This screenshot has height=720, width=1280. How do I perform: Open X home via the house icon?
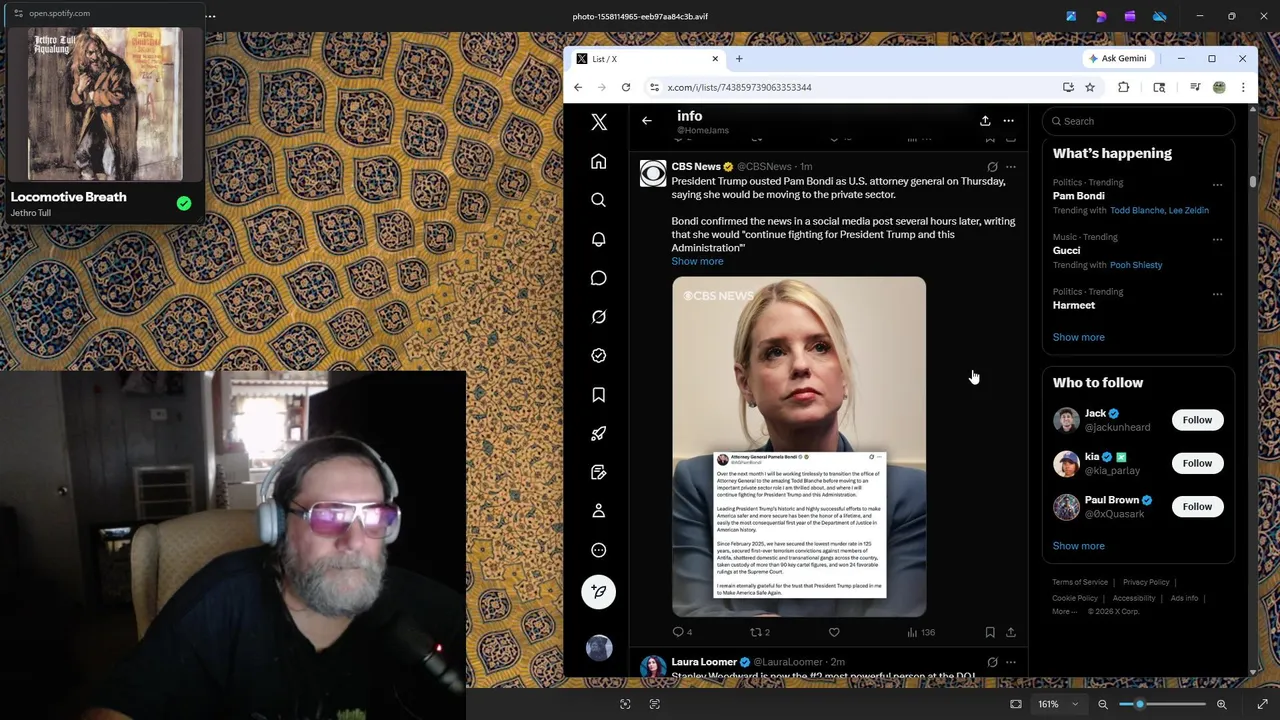[598, 161]
